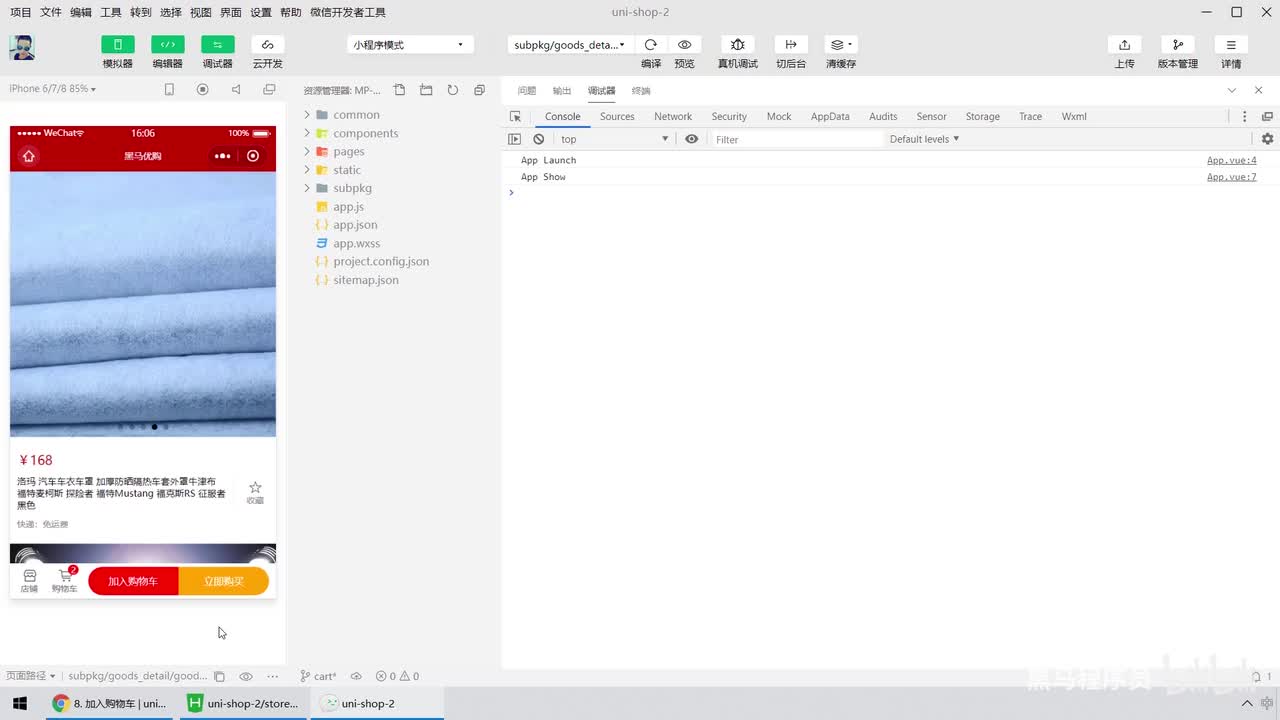This screenshot has height=720, width=1280.
Task: Click the 切后台 switch-to-background icon
Action: click(791, 45)
